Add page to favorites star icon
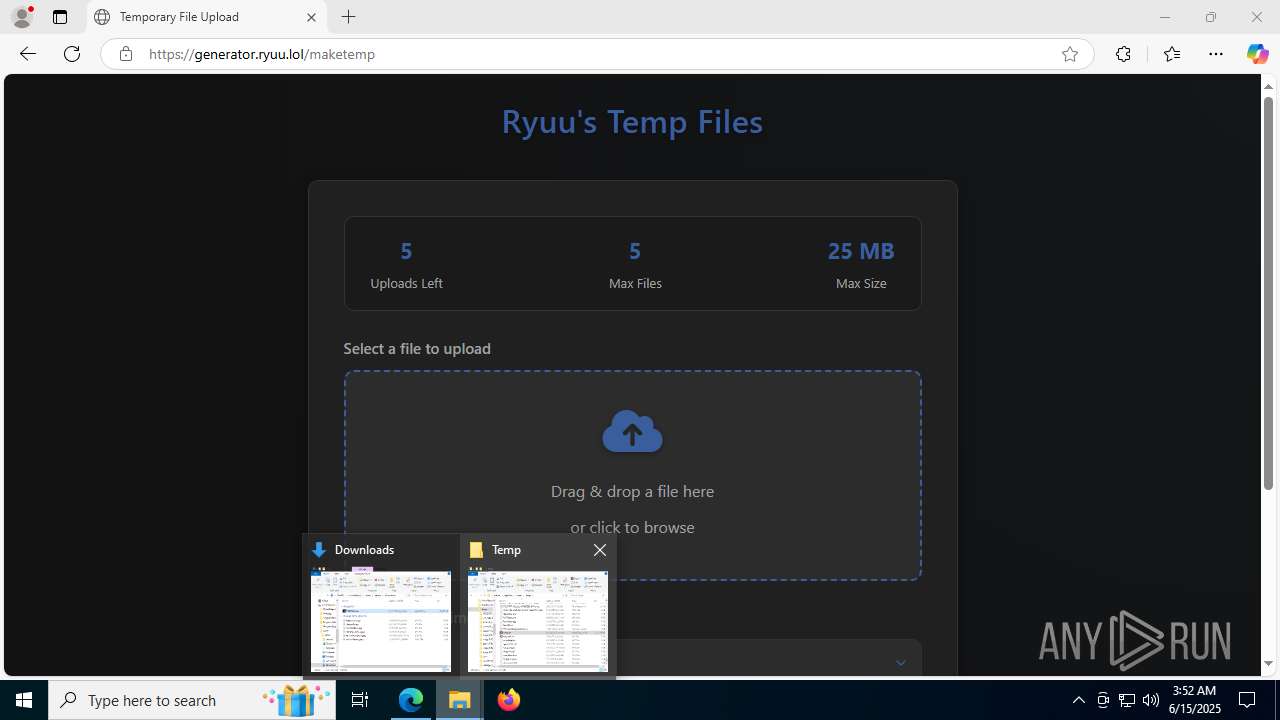Image resolution: width=1280 pixels, height=720 pixels. click(x=1070, y=54)
